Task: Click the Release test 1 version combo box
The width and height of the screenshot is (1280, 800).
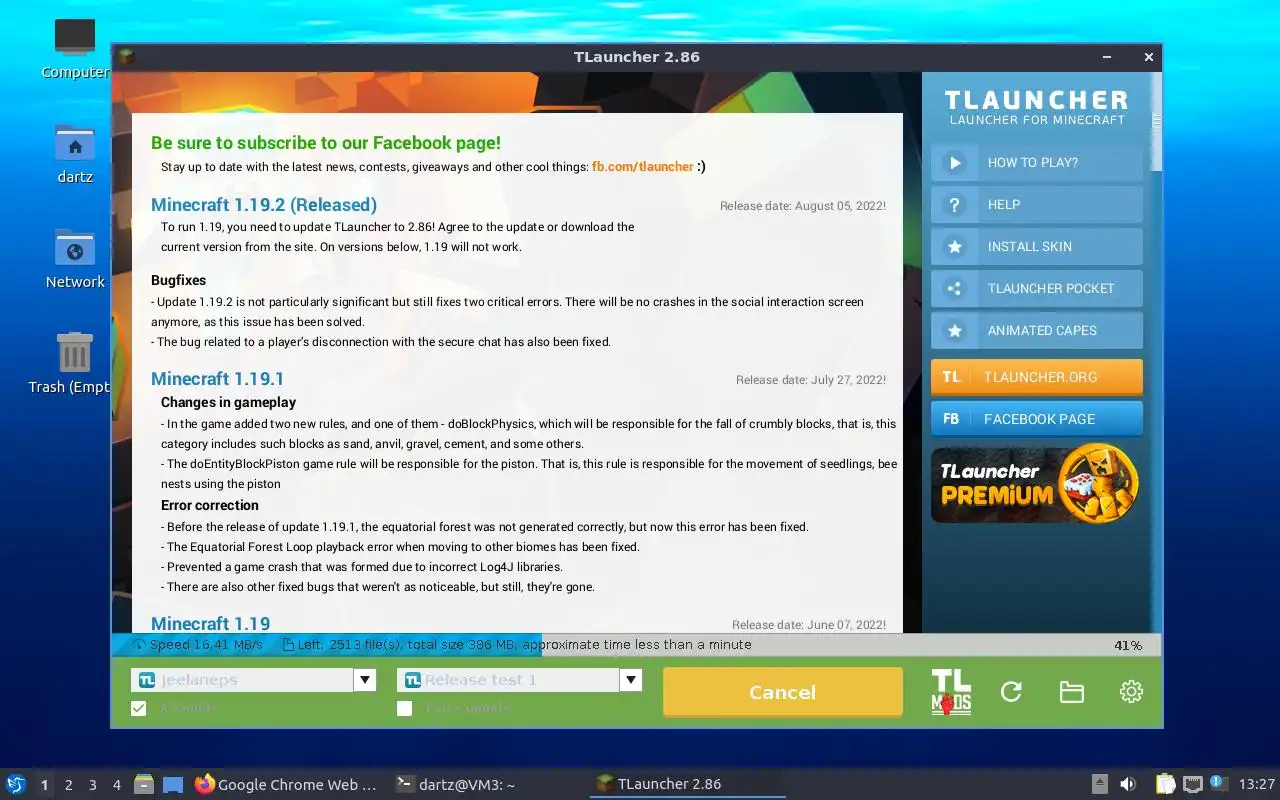Action: [x=520, y=680]
